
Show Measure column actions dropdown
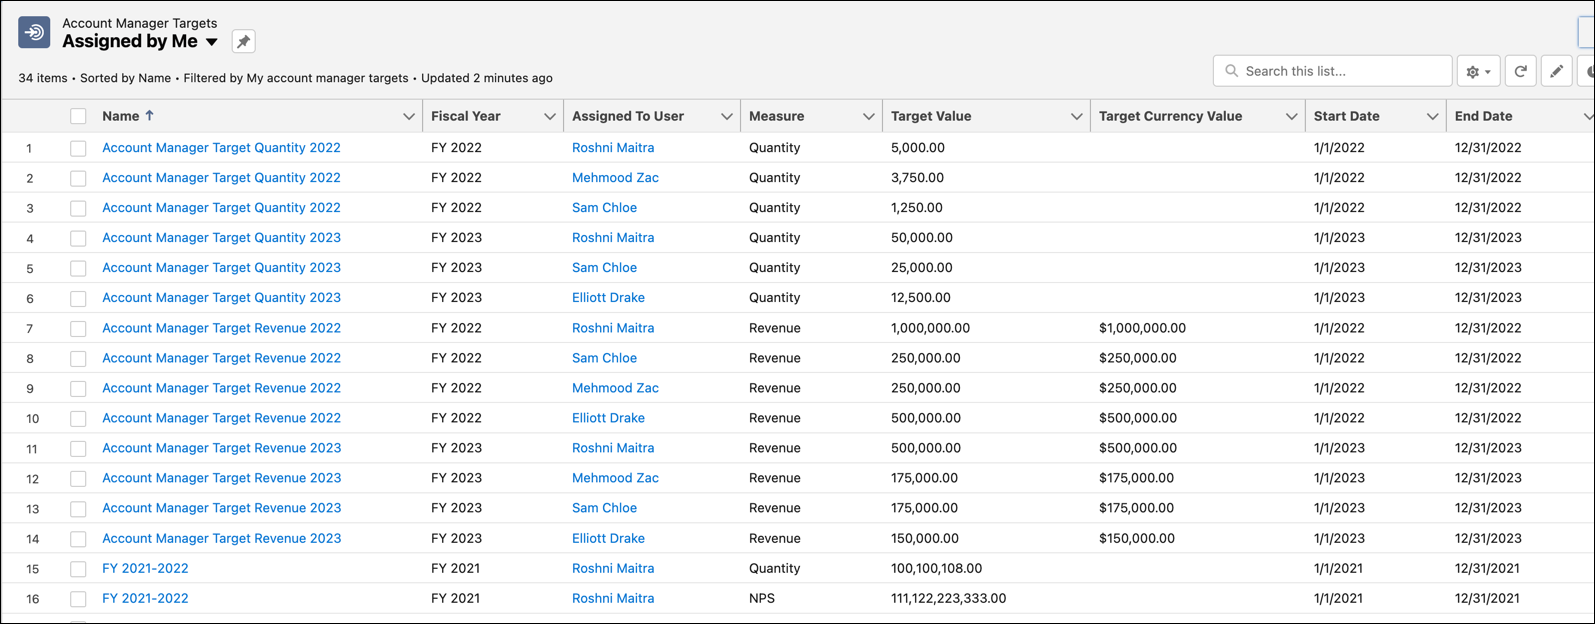(868, 117)
